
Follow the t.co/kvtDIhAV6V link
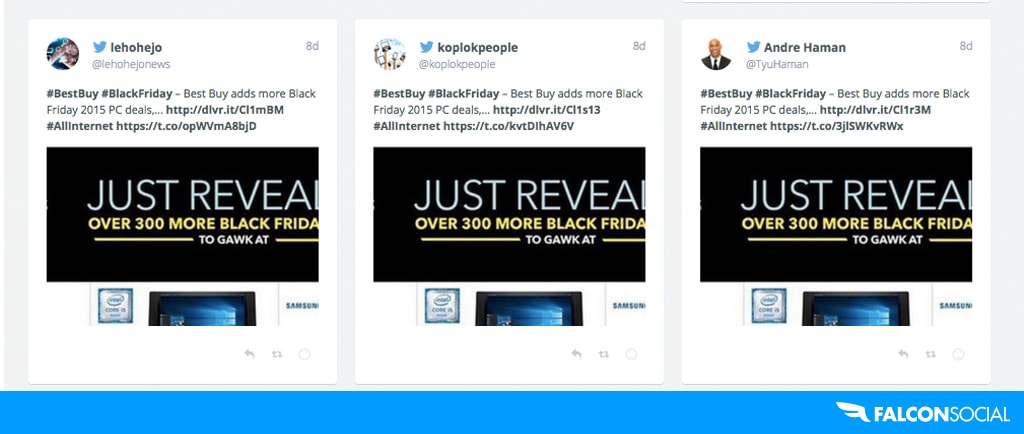[509, 127]
